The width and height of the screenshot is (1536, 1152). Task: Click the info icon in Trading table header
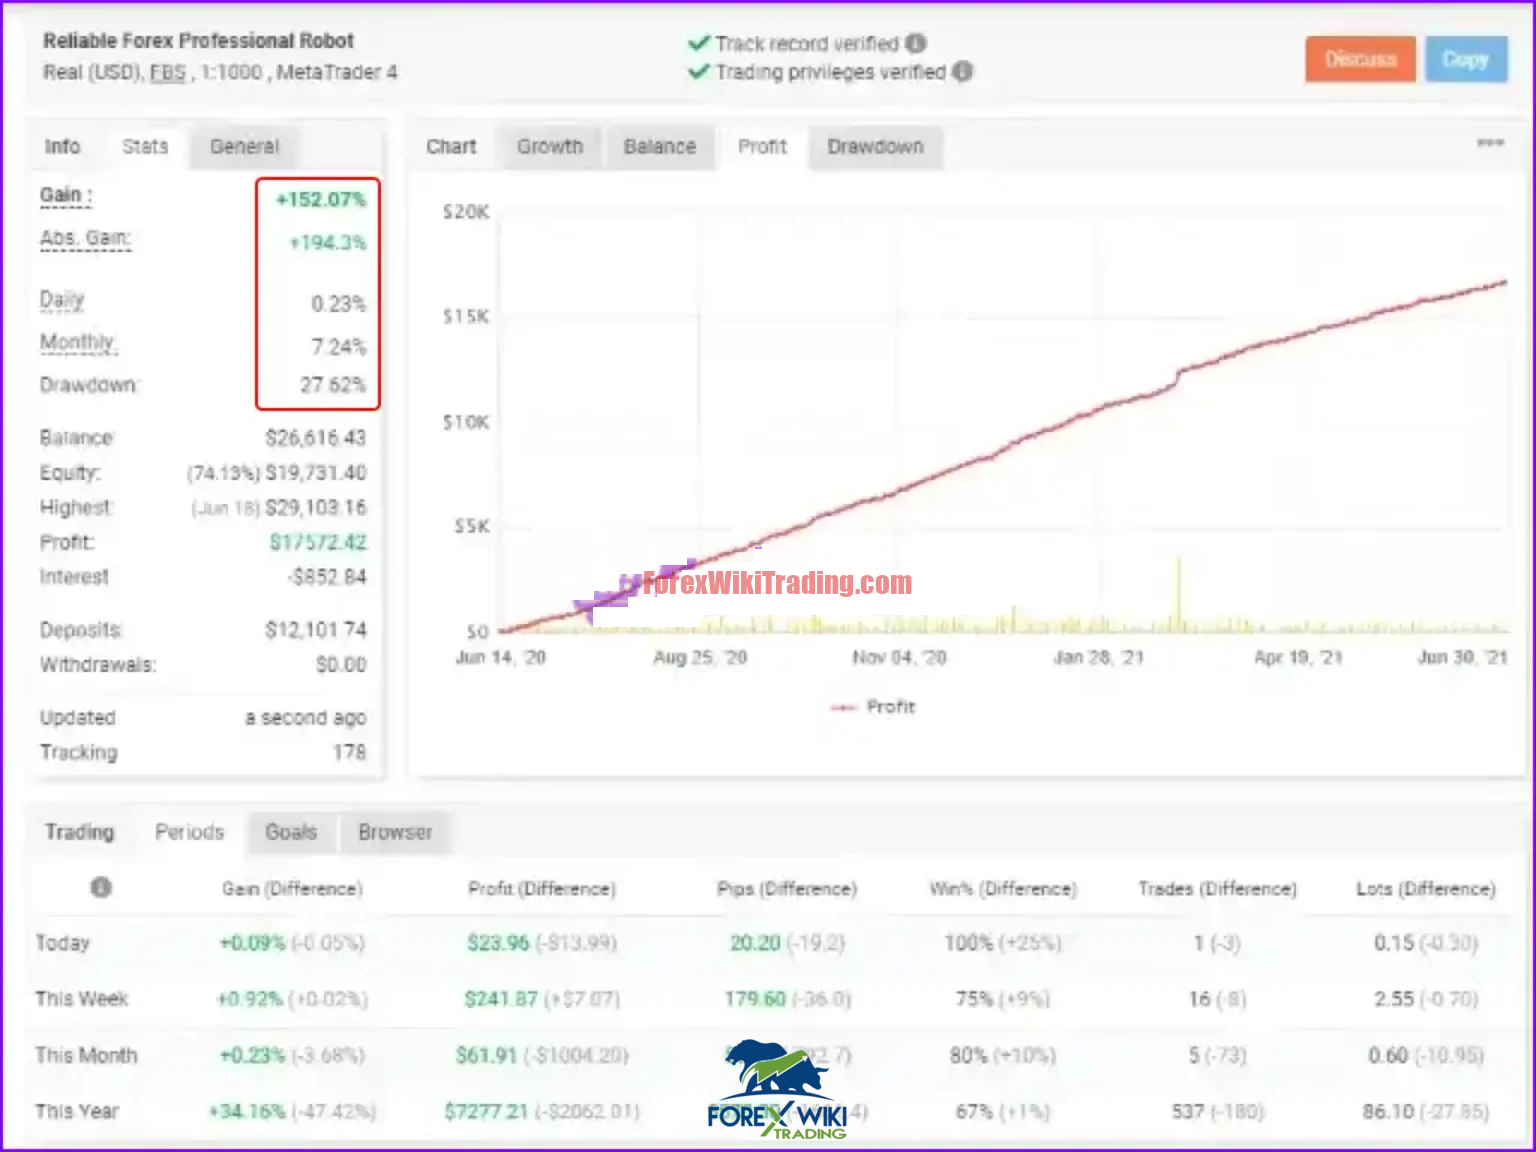(x=101, y=887)
